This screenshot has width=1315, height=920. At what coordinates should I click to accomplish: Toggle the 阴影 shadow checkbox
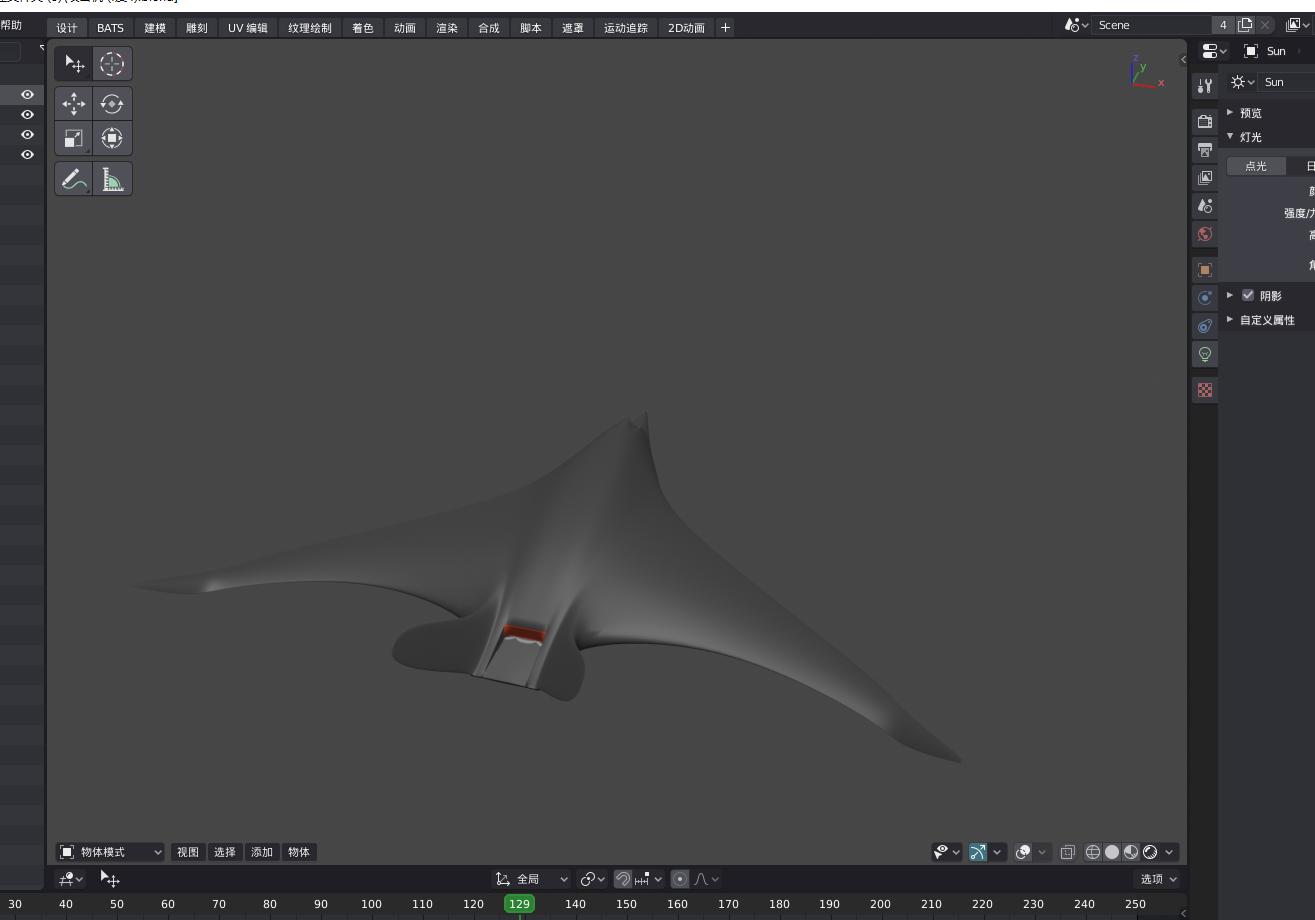(1248, 295)
